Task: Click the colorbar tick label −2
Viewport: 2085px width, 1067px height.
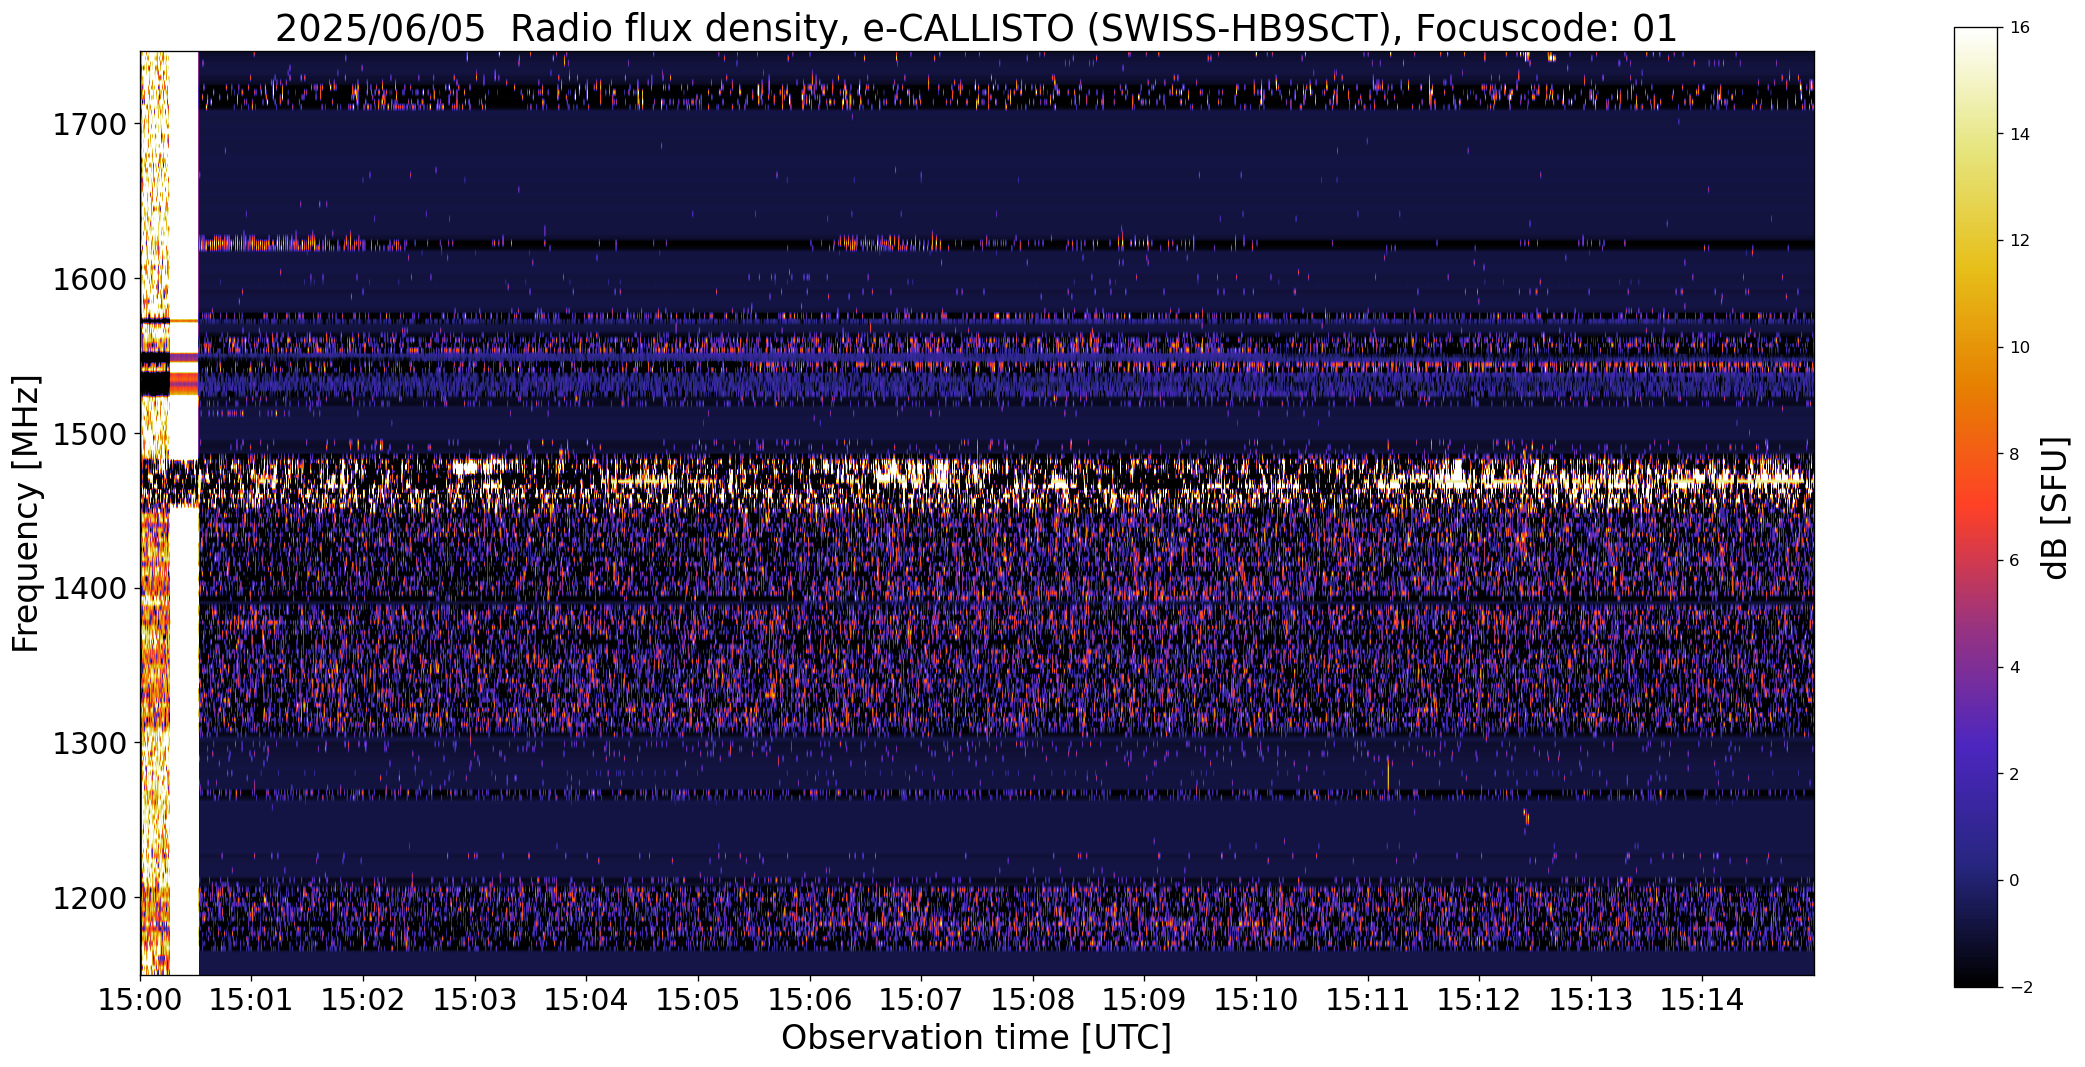Action: [x=2020, y=988]
